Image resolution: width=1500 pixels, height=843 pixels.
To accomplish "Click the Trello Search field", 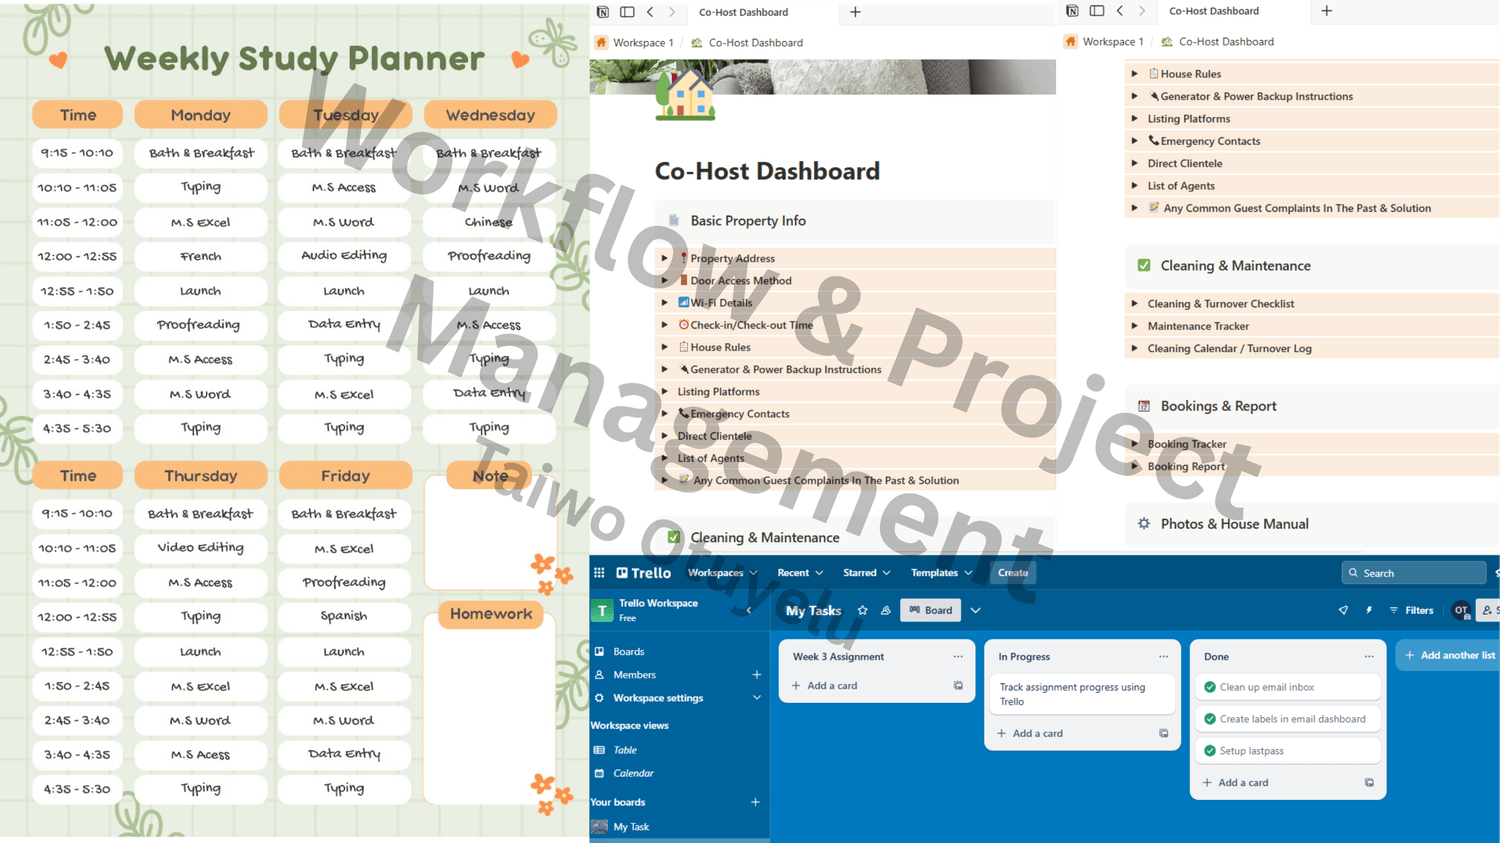I will 1414,573.
